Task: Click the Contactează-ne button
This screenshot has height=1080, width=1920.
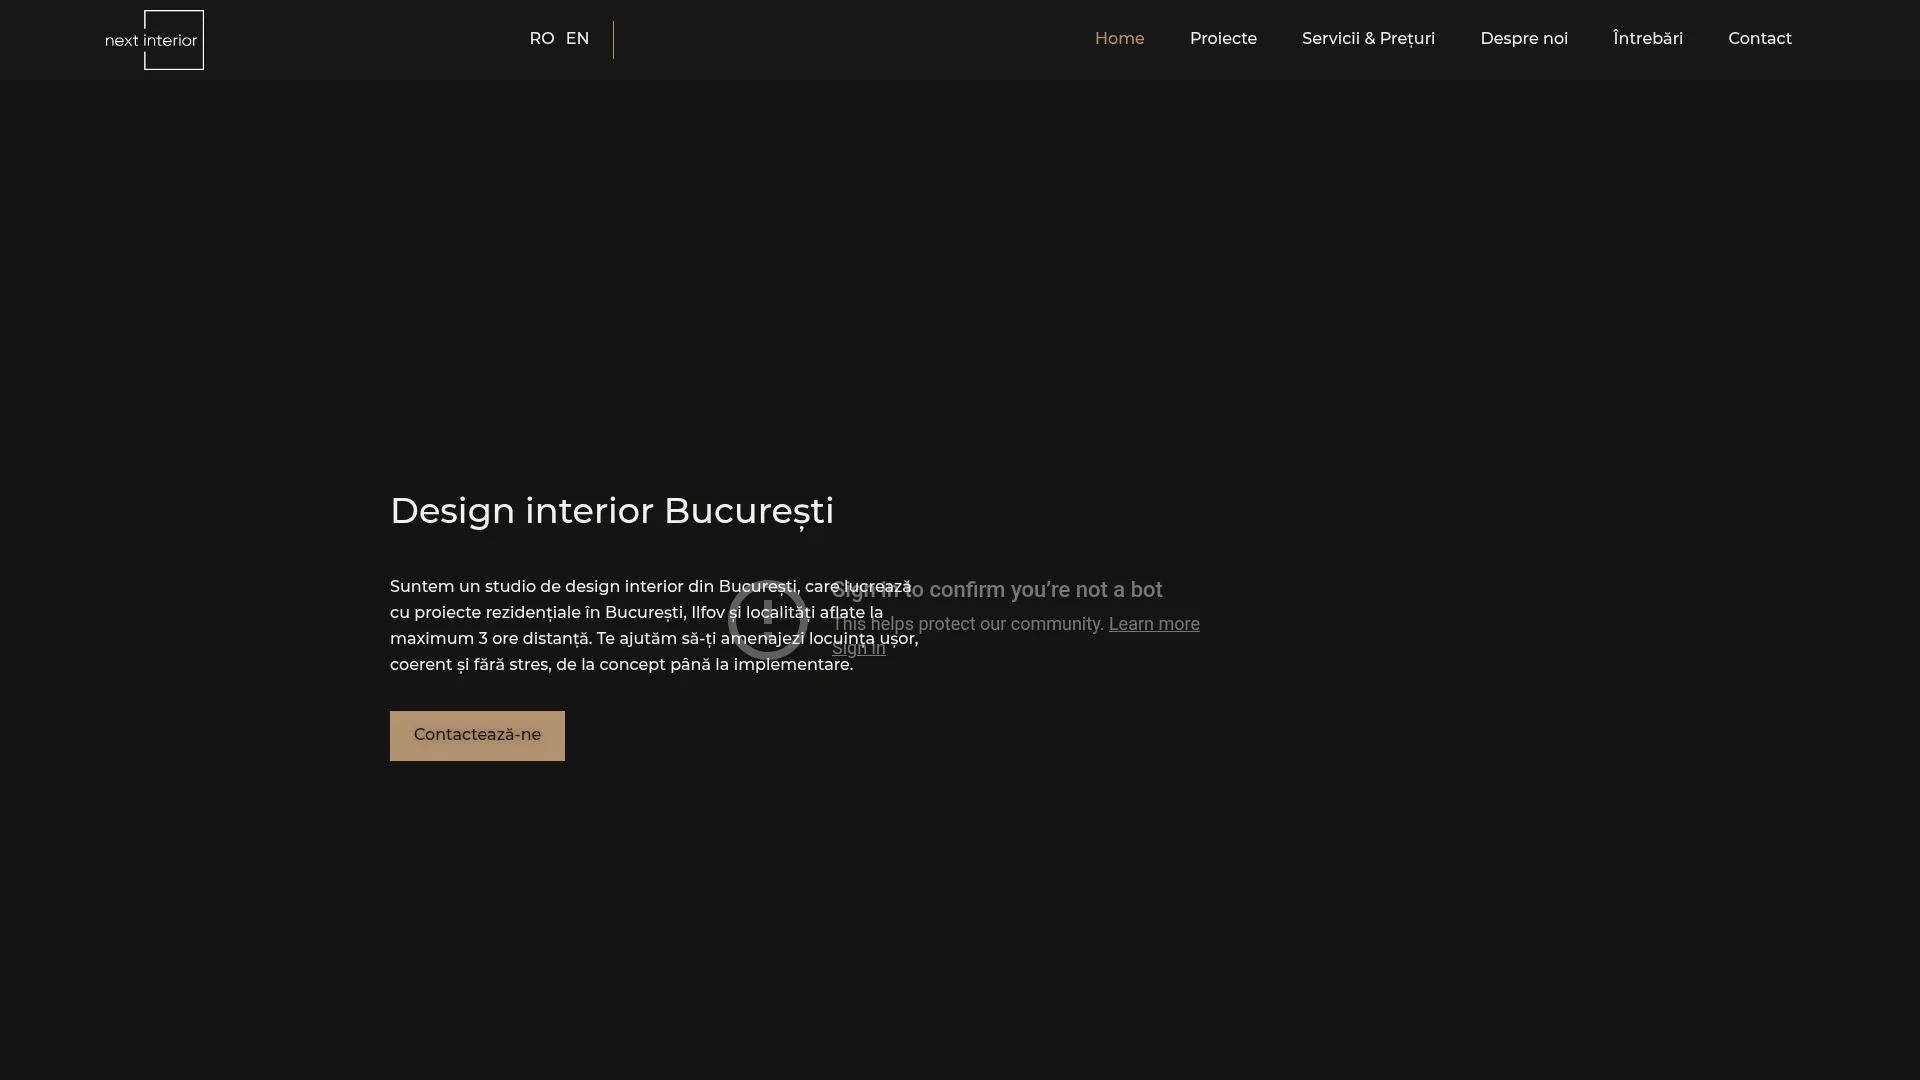Action: pos(477,736)
